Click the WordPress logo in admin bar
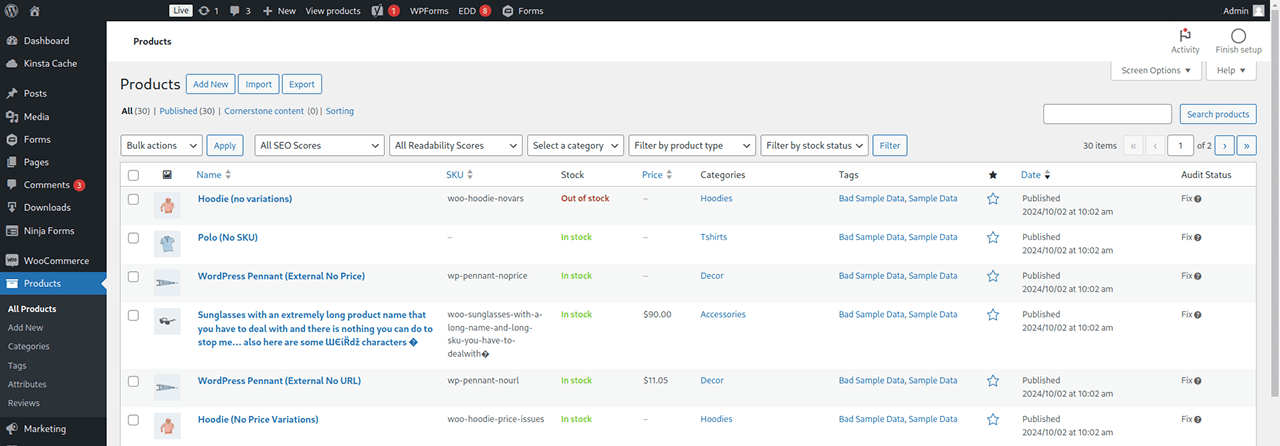 (x=11, y=10)
